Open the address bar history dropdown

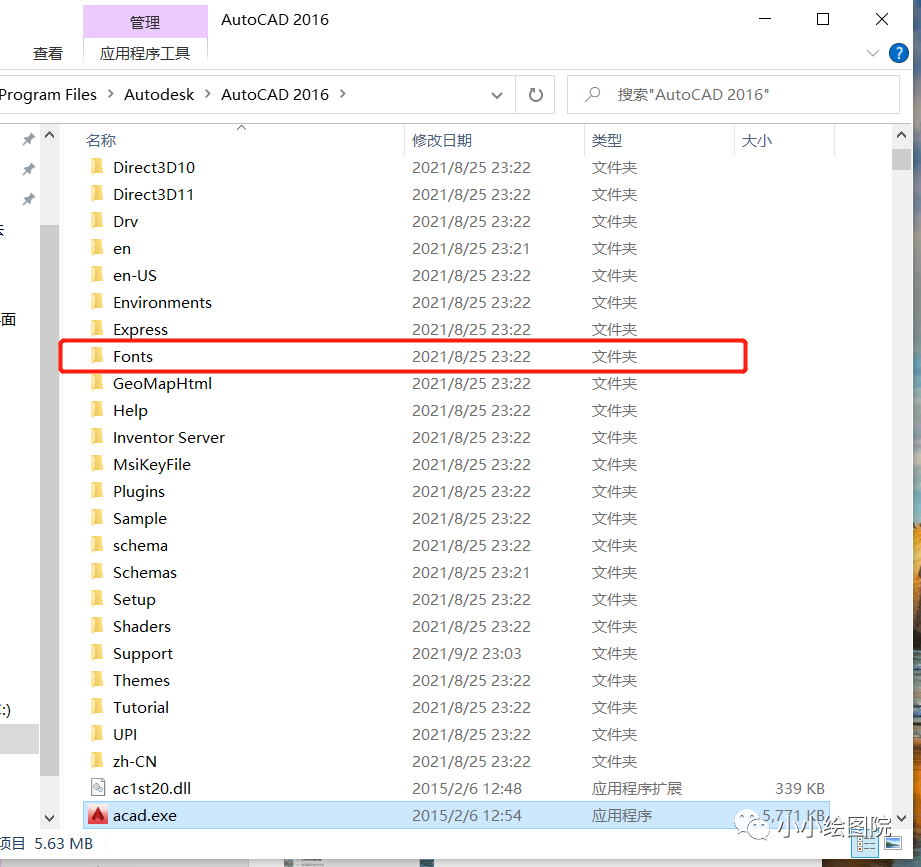(497, 95)
